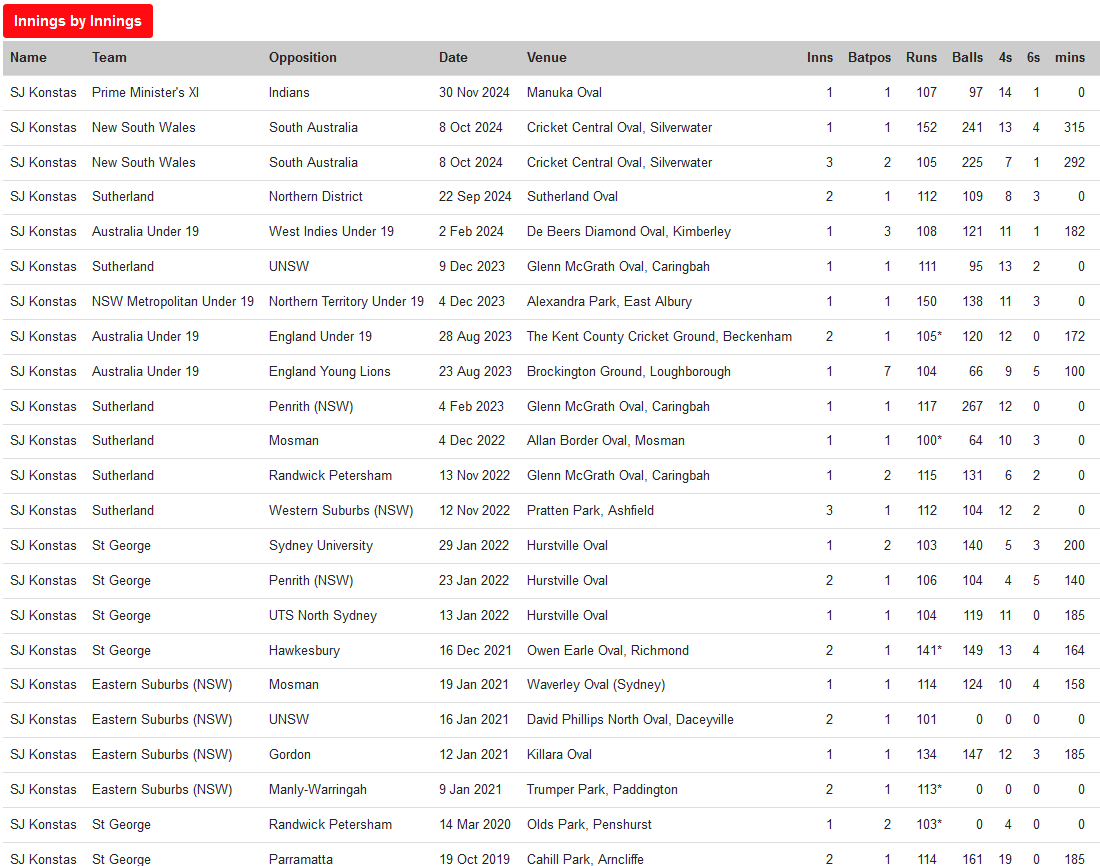The height and width of the screenshot is (866, 1100).
Task: Select the Opposition column header
Action: tap(302, 58)
